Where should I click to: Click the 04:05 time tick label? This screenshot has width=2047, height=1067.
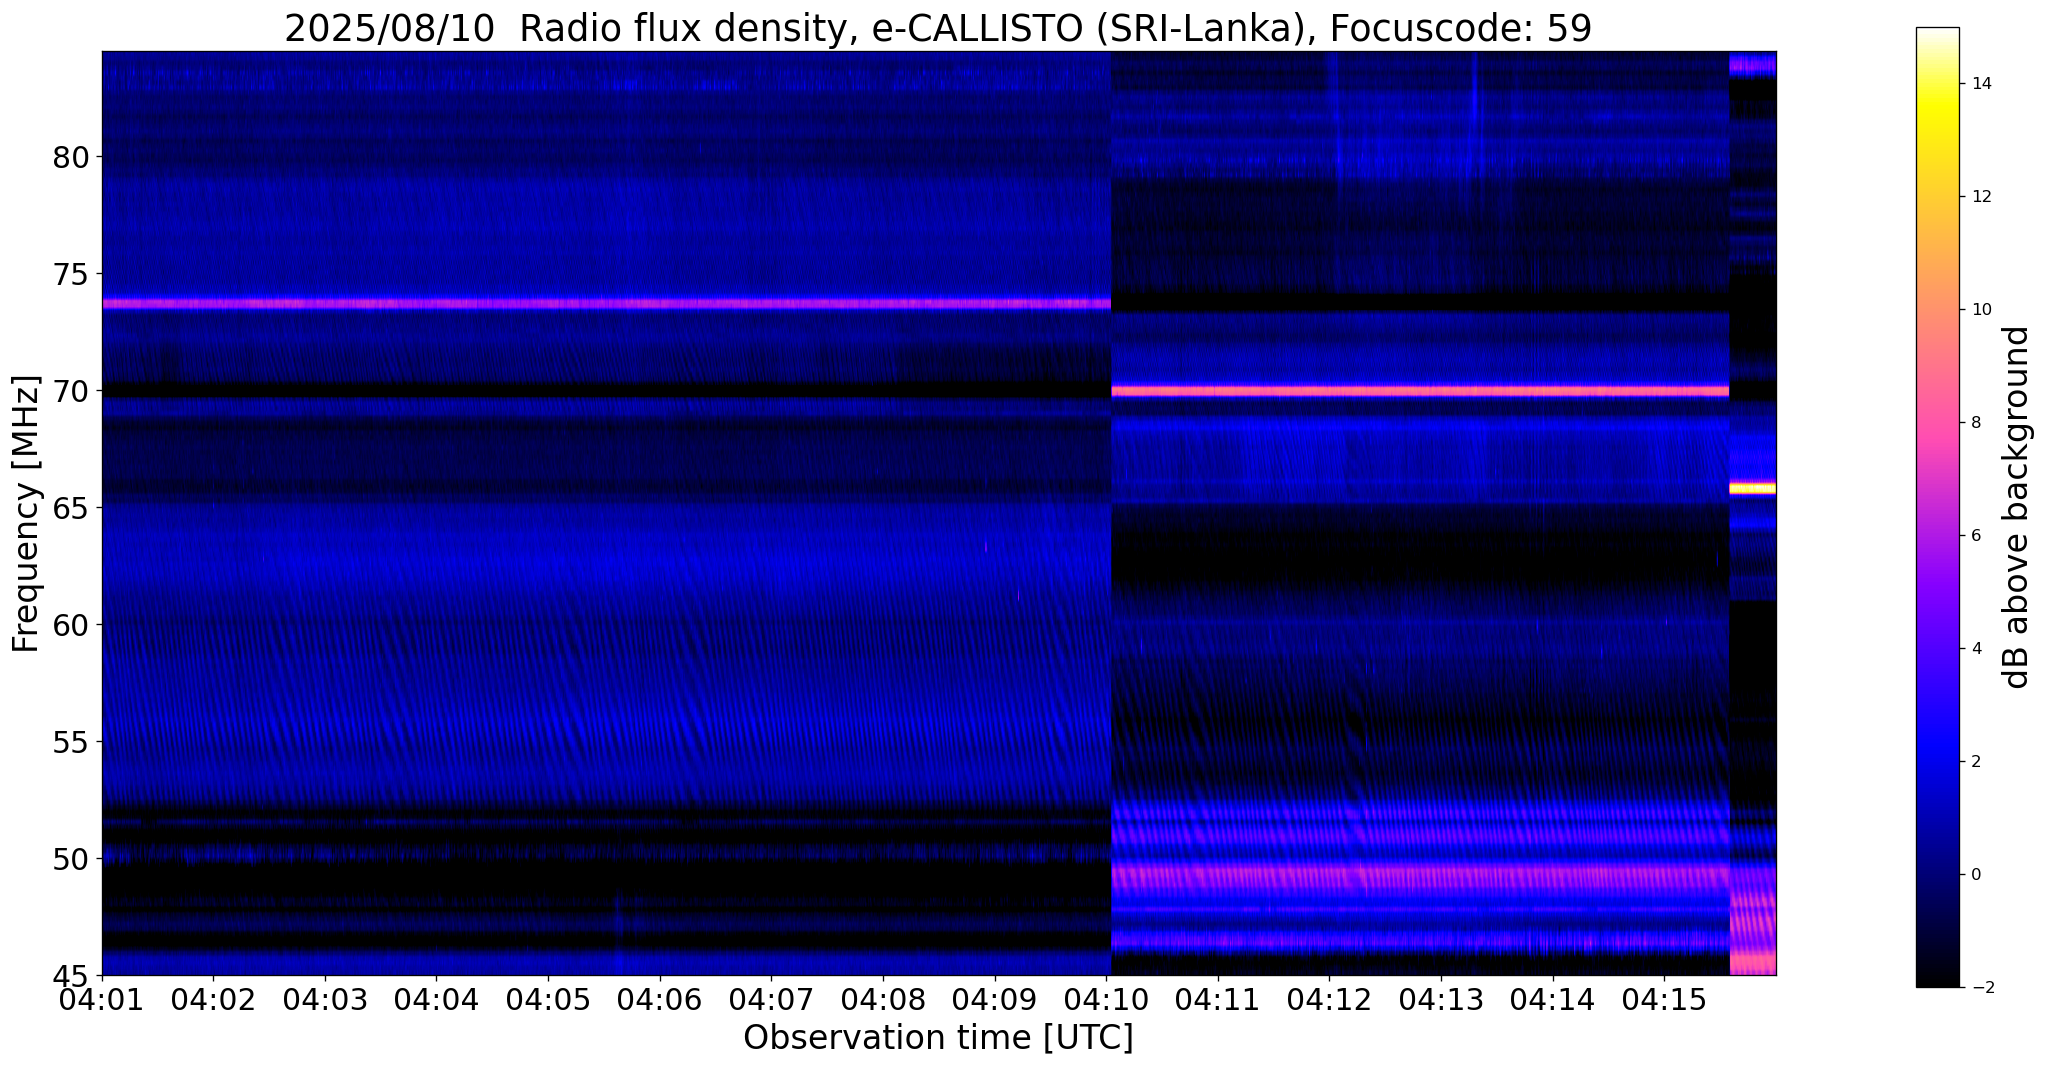(x=547, y=998)
